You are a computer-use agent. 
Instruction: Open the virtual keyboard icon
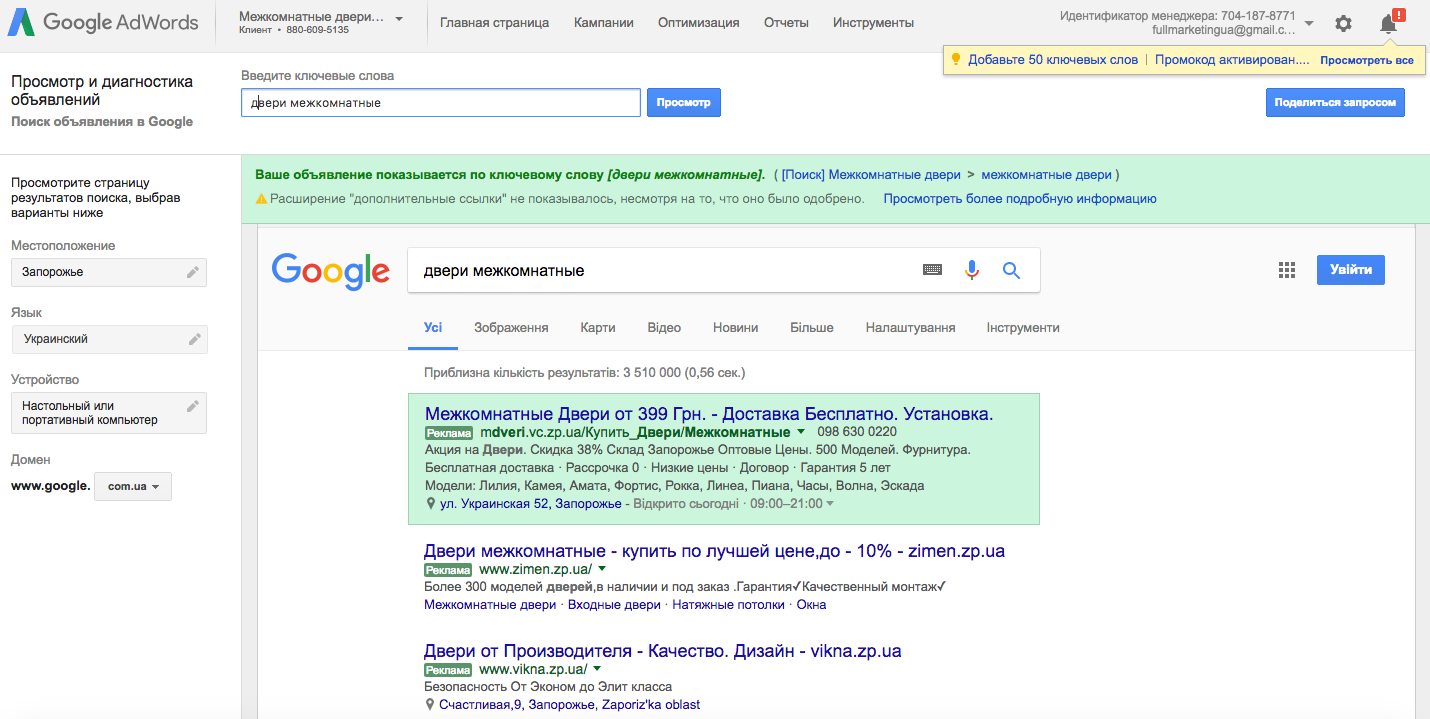click(x=932, y=270)
